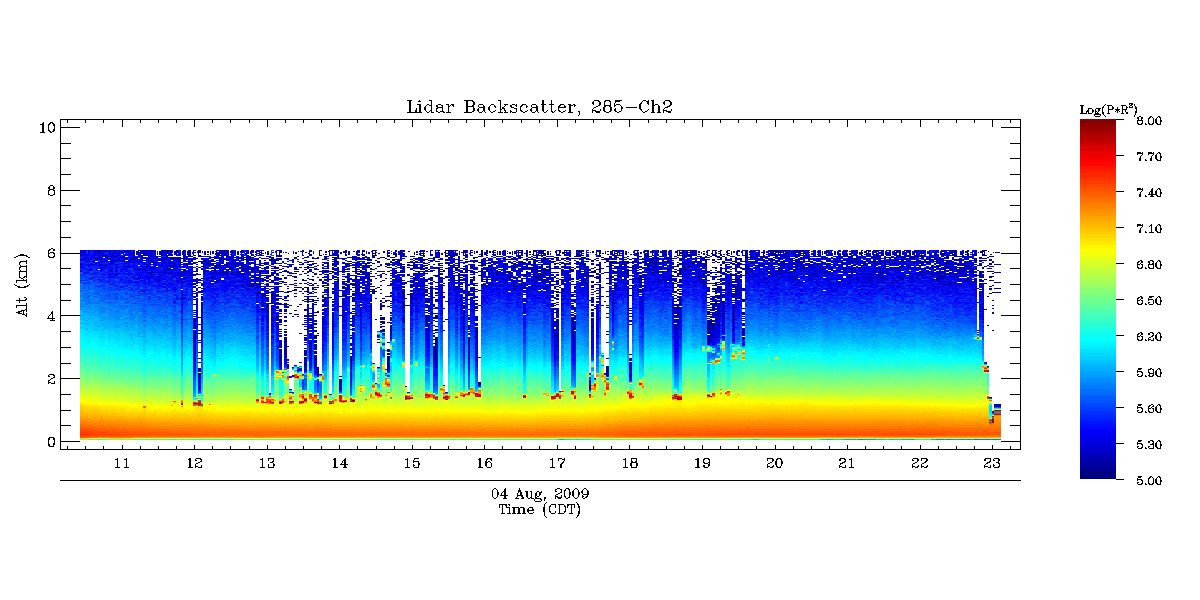Click the 8 km altitude tick label
Screen dimensions: 1200x600
[x=50, y=190]
